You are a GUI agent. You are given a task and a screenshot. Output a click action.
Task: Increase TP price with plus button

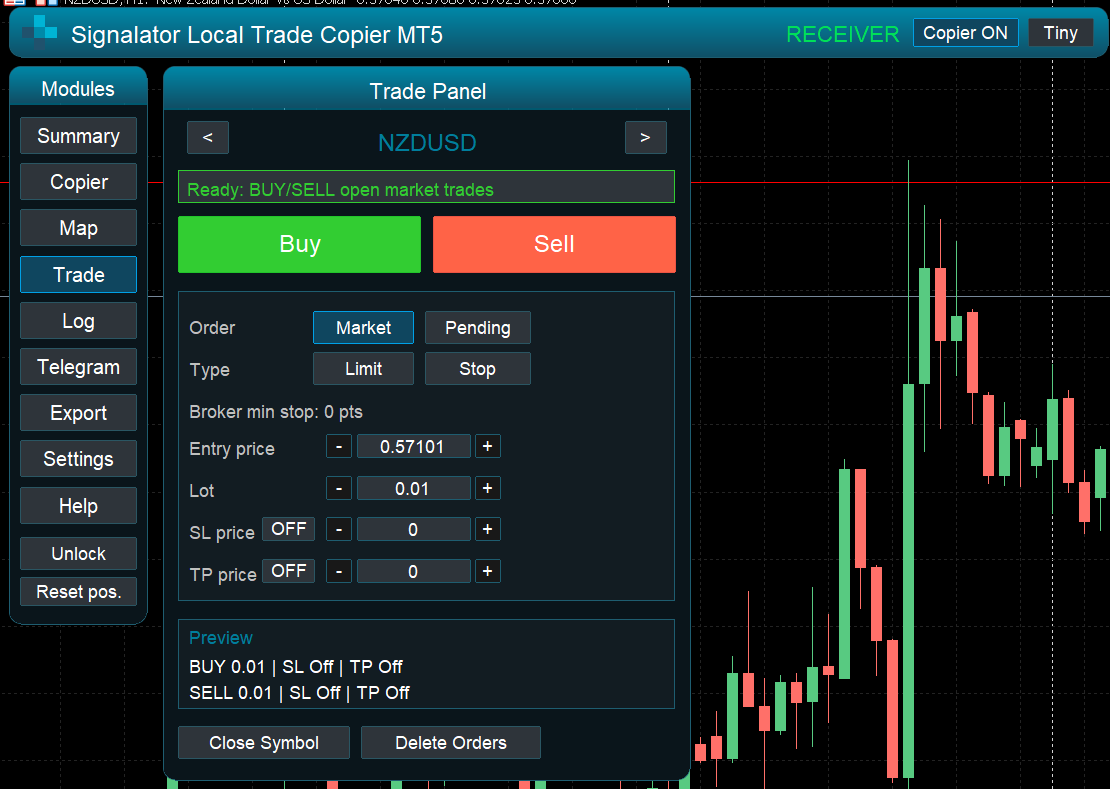point(488,571)
